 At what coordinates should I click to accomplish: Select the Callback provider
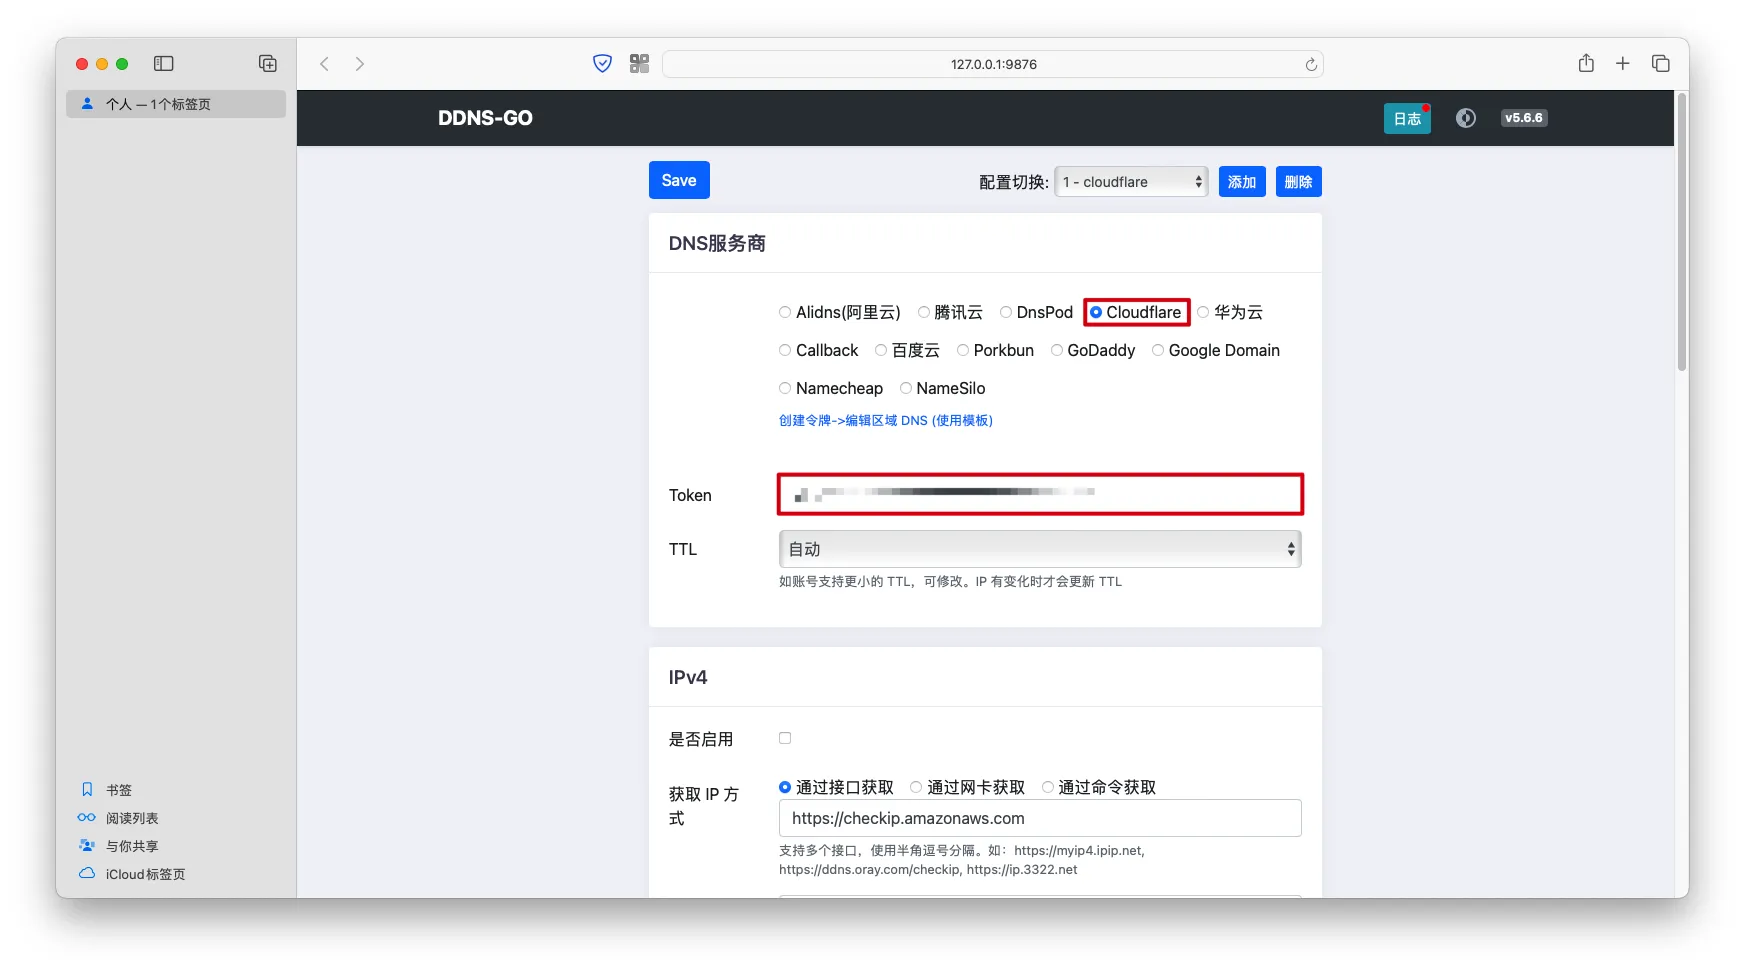[x=785, y=350]
